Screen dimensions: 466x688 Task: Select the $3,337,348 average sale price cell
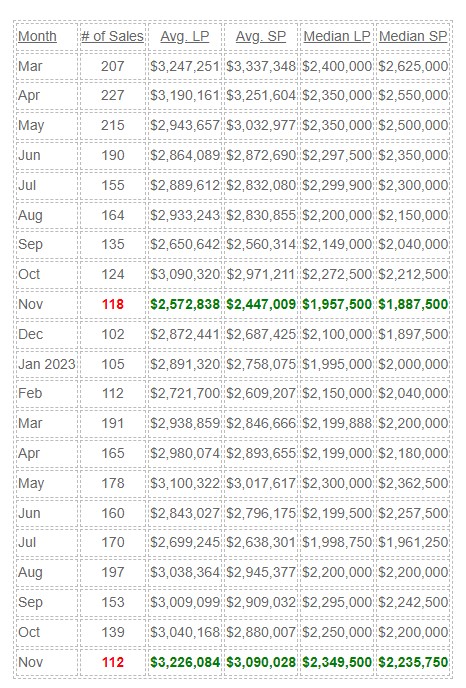[x=261, y=66]
